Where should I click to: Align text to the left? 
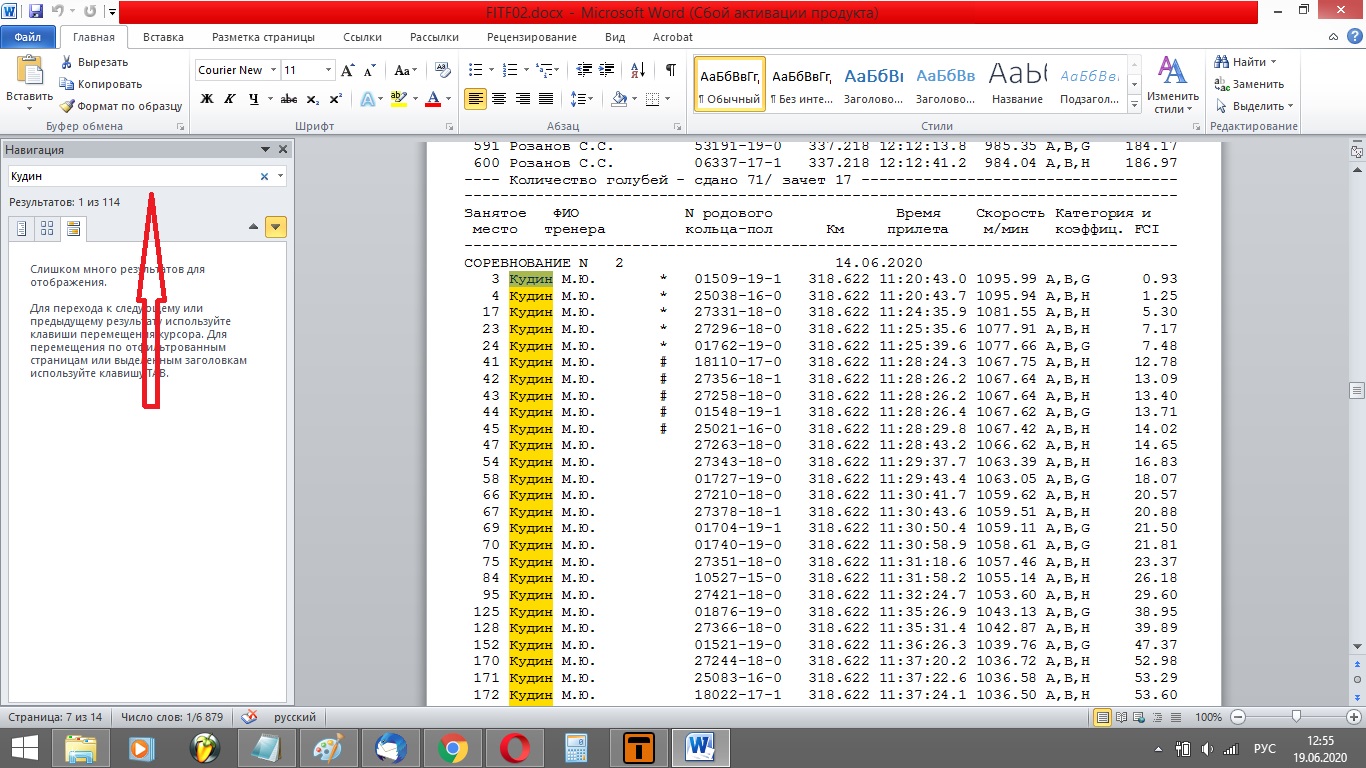[x=475, y=99]
